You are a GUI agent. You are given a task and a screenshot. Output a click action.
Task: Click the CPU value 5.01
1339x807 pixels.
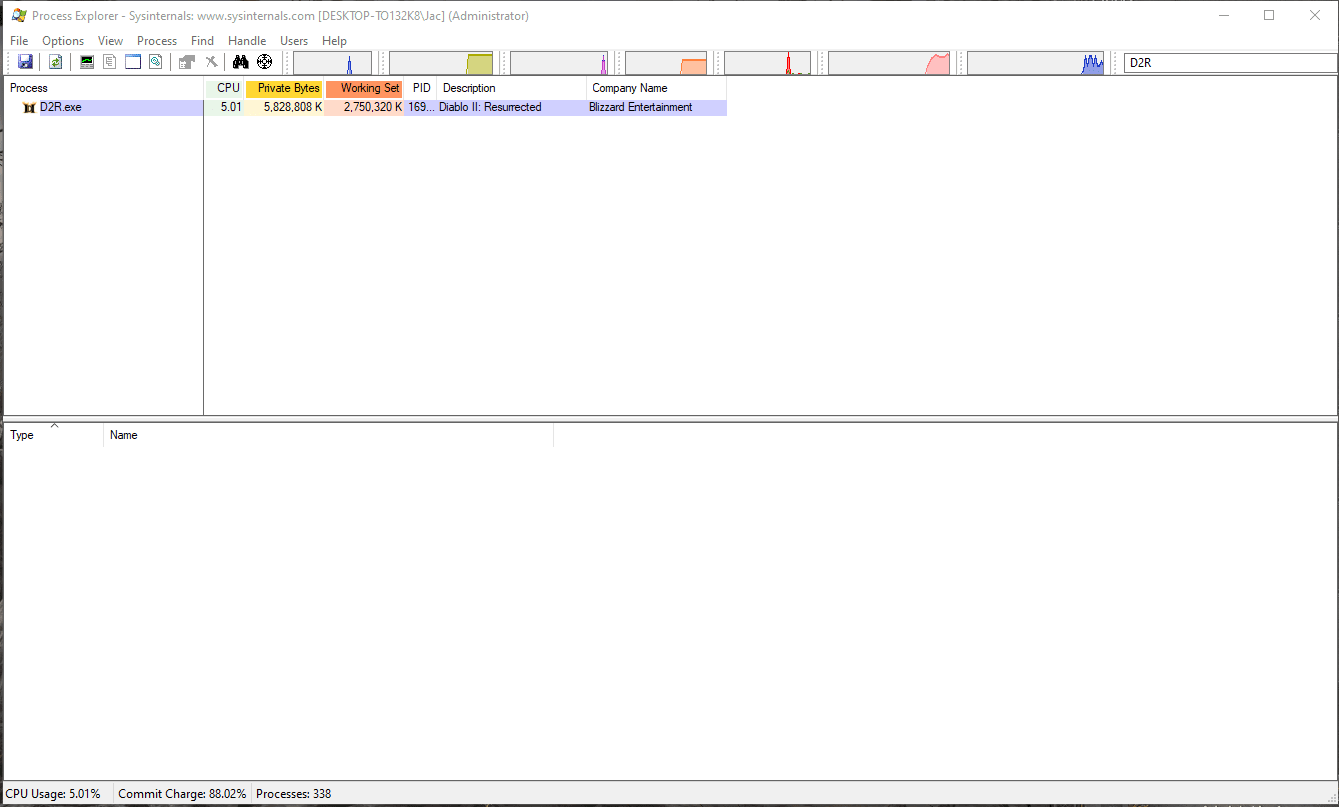tap(231, 107)
